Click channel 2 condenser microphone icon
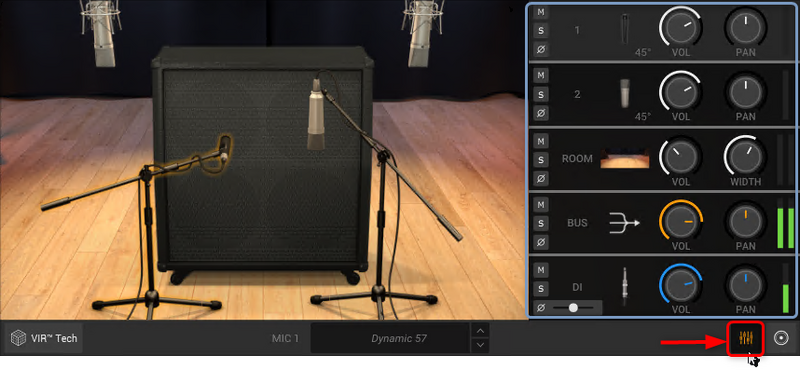The width and height of the screenshot is (800, 383). coord(625,93)
